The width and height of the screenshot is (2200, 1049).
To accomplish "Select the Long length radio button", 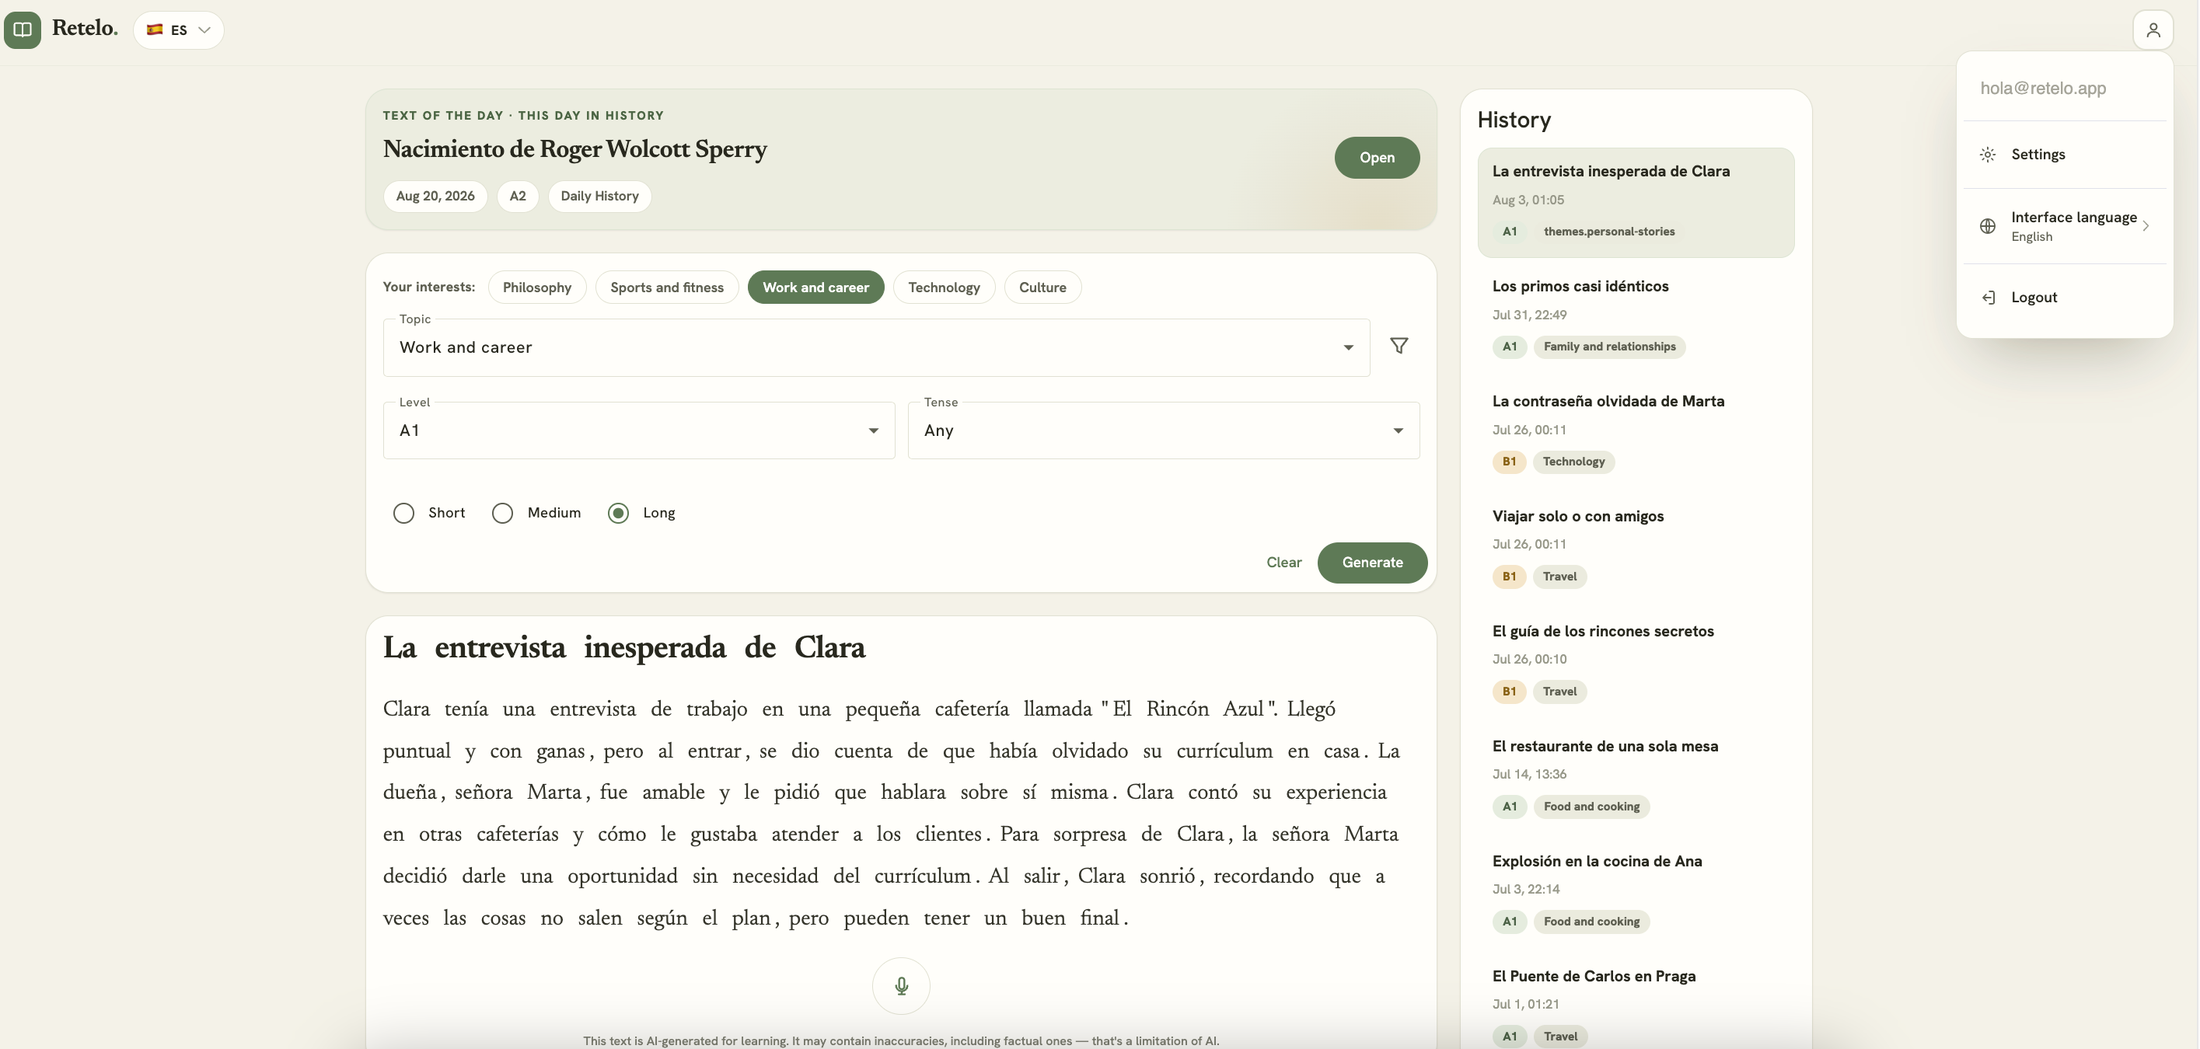I will coord(619,513).
